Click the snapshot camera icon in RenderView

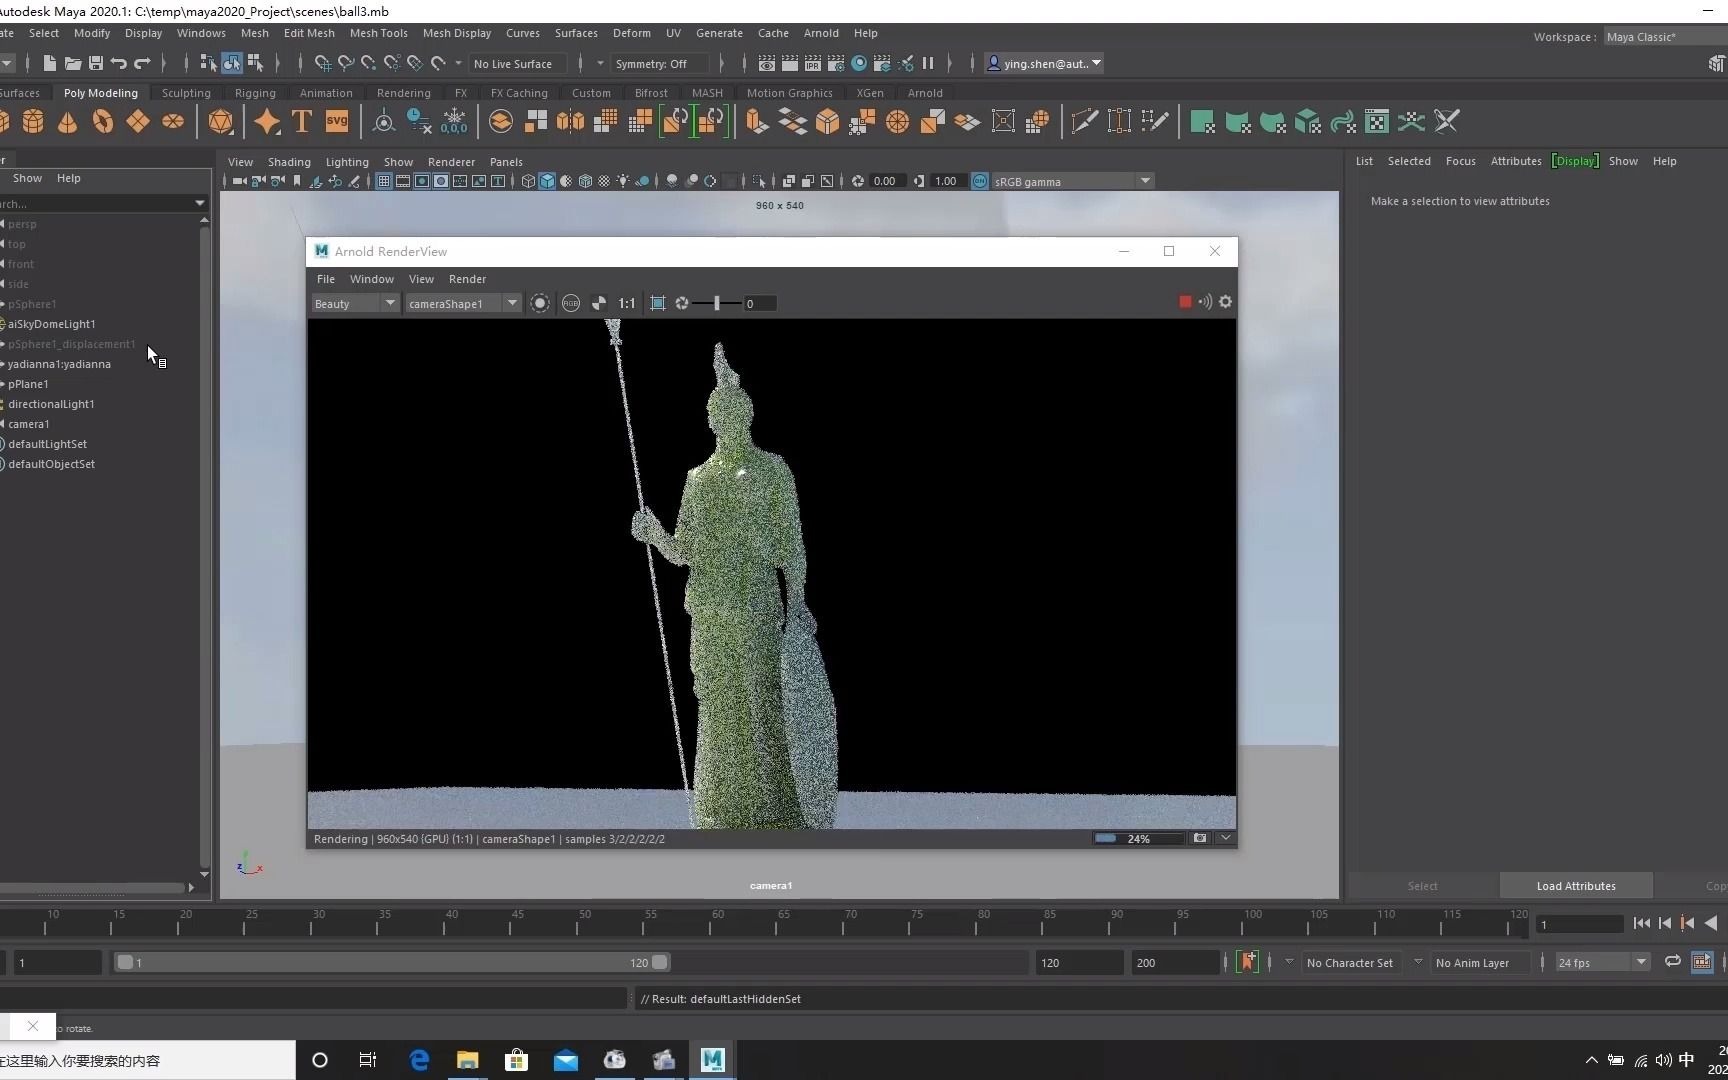pos(1200,838)
